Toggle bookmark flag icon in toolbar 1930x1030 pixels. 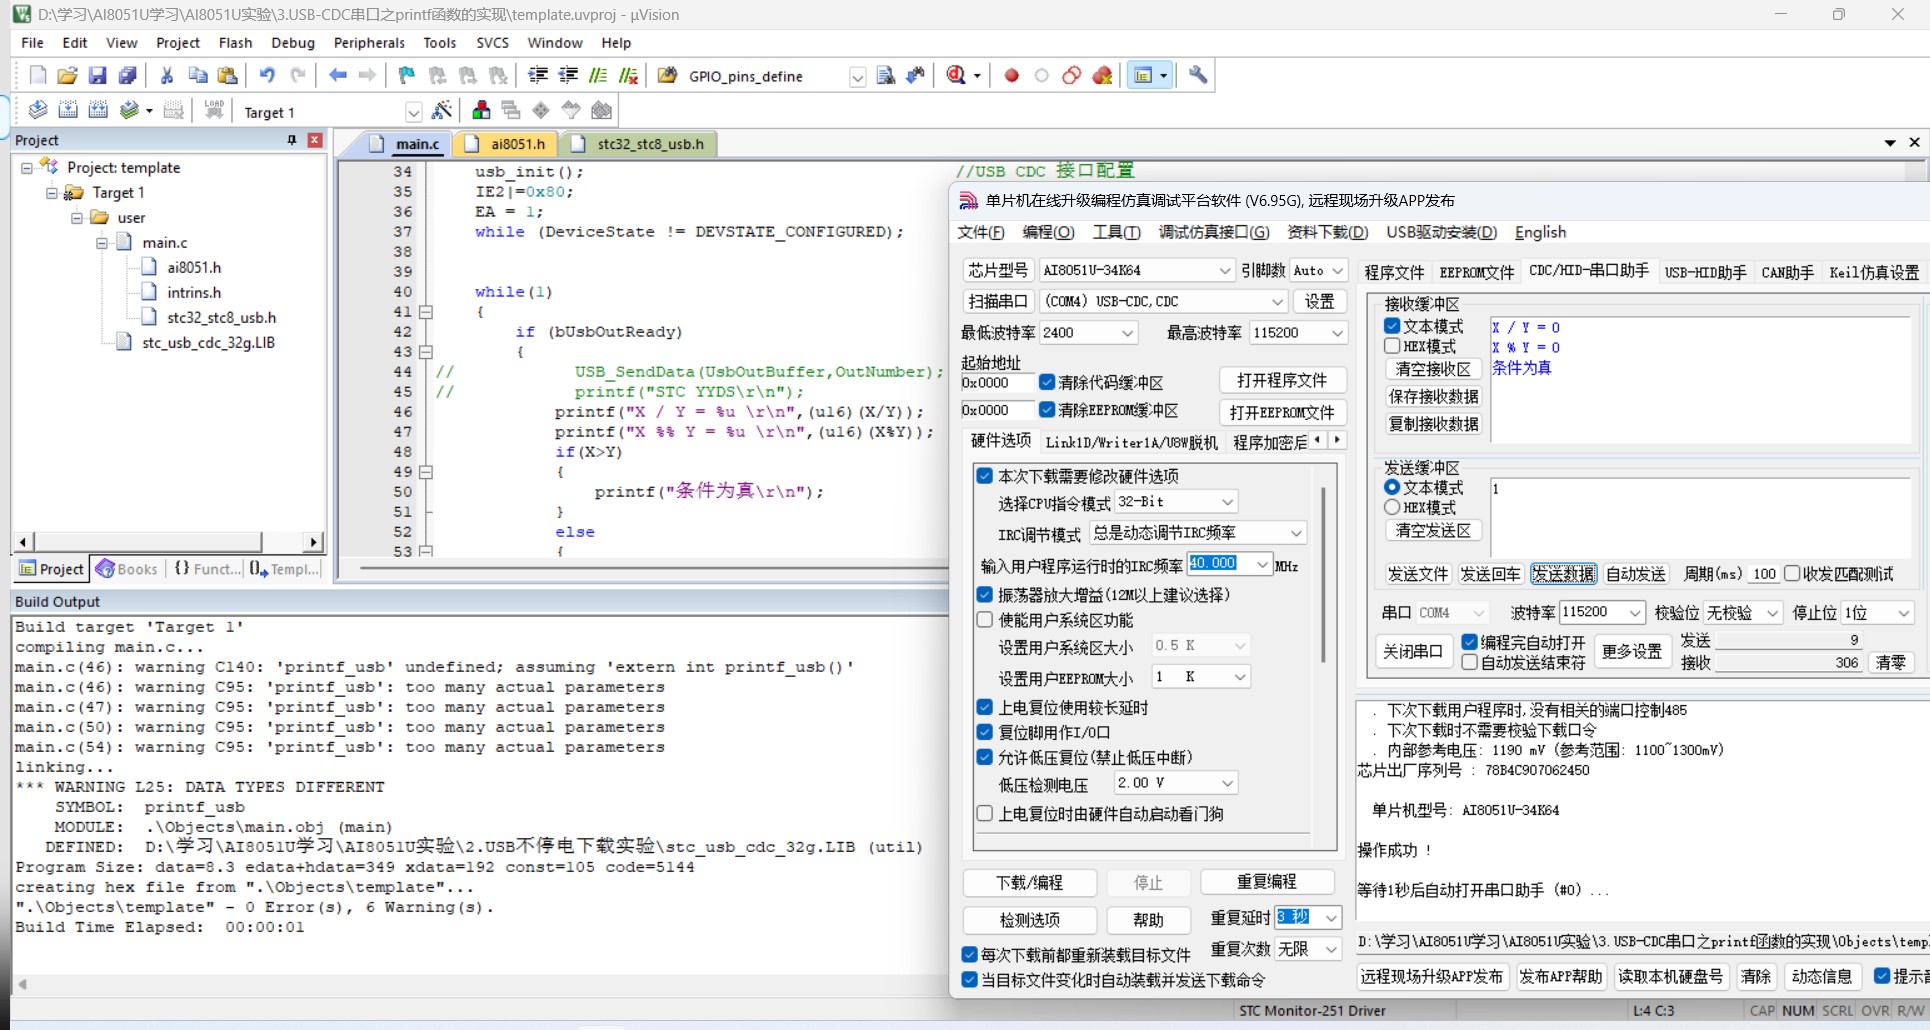point(406,76)
